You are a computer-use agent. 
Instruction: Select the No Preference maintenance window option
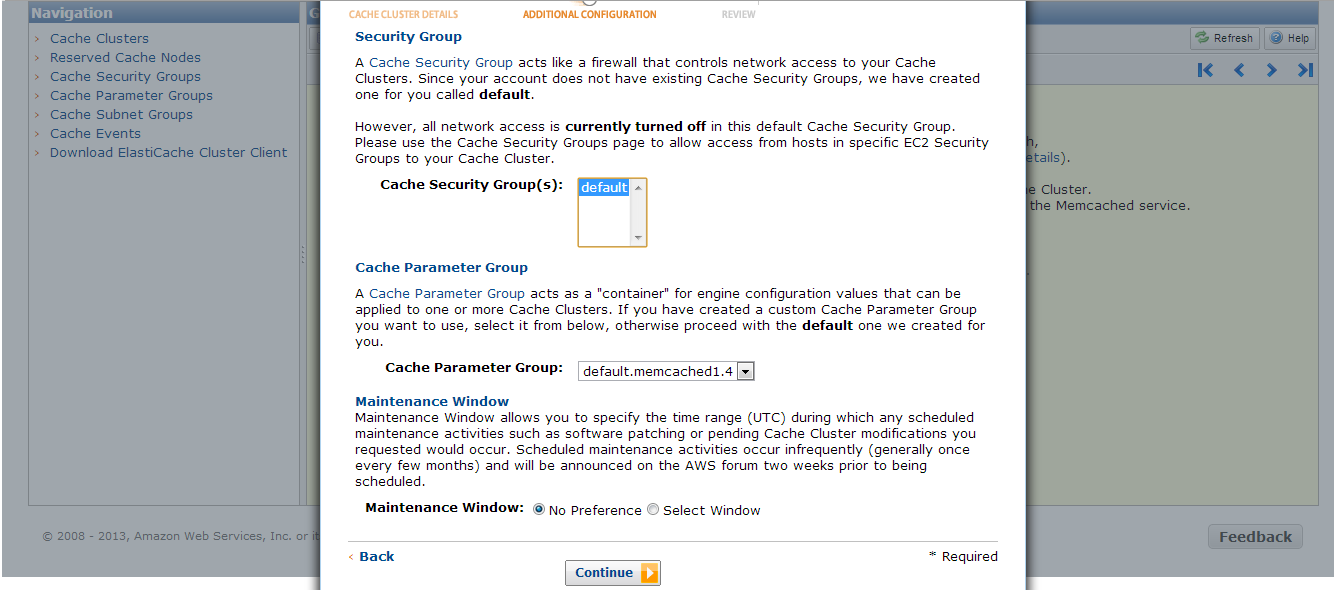click(x=538, y=509)
